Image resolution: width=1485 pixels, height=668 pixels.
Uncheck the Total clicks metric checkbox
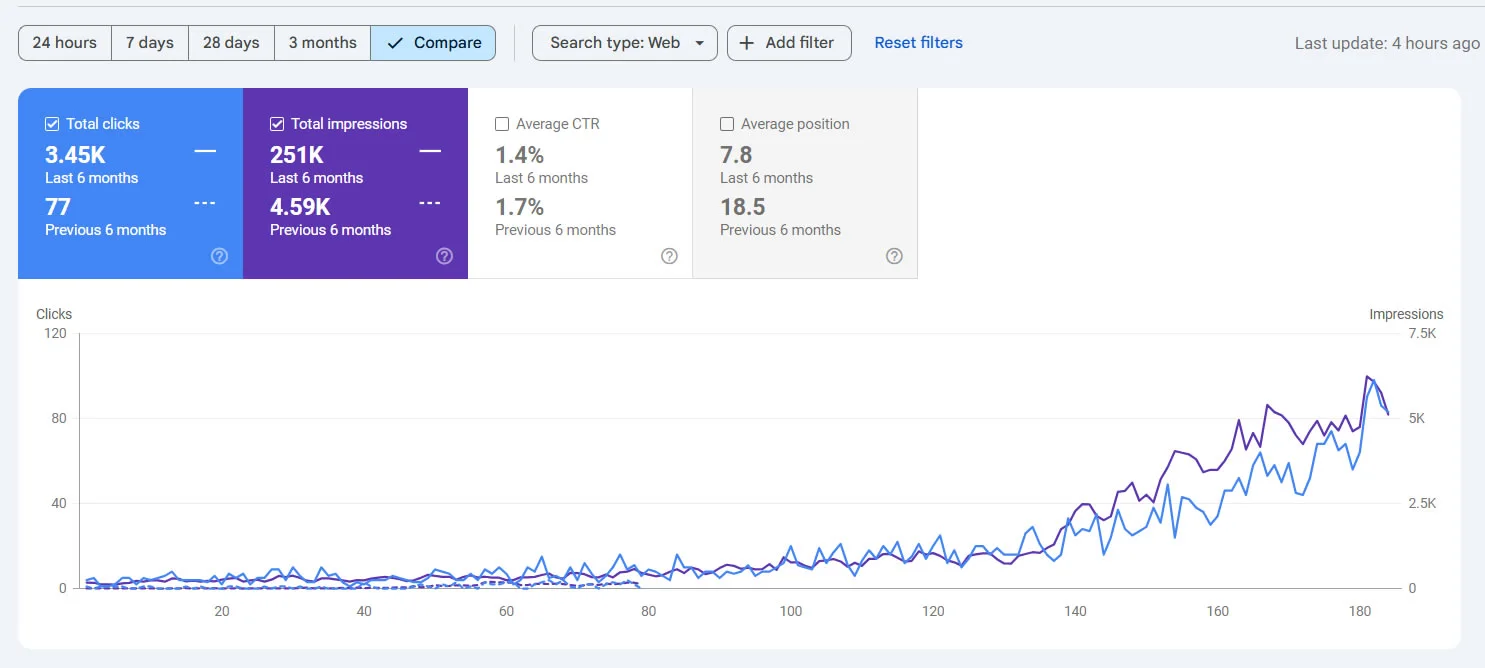(x=52, y=123)
